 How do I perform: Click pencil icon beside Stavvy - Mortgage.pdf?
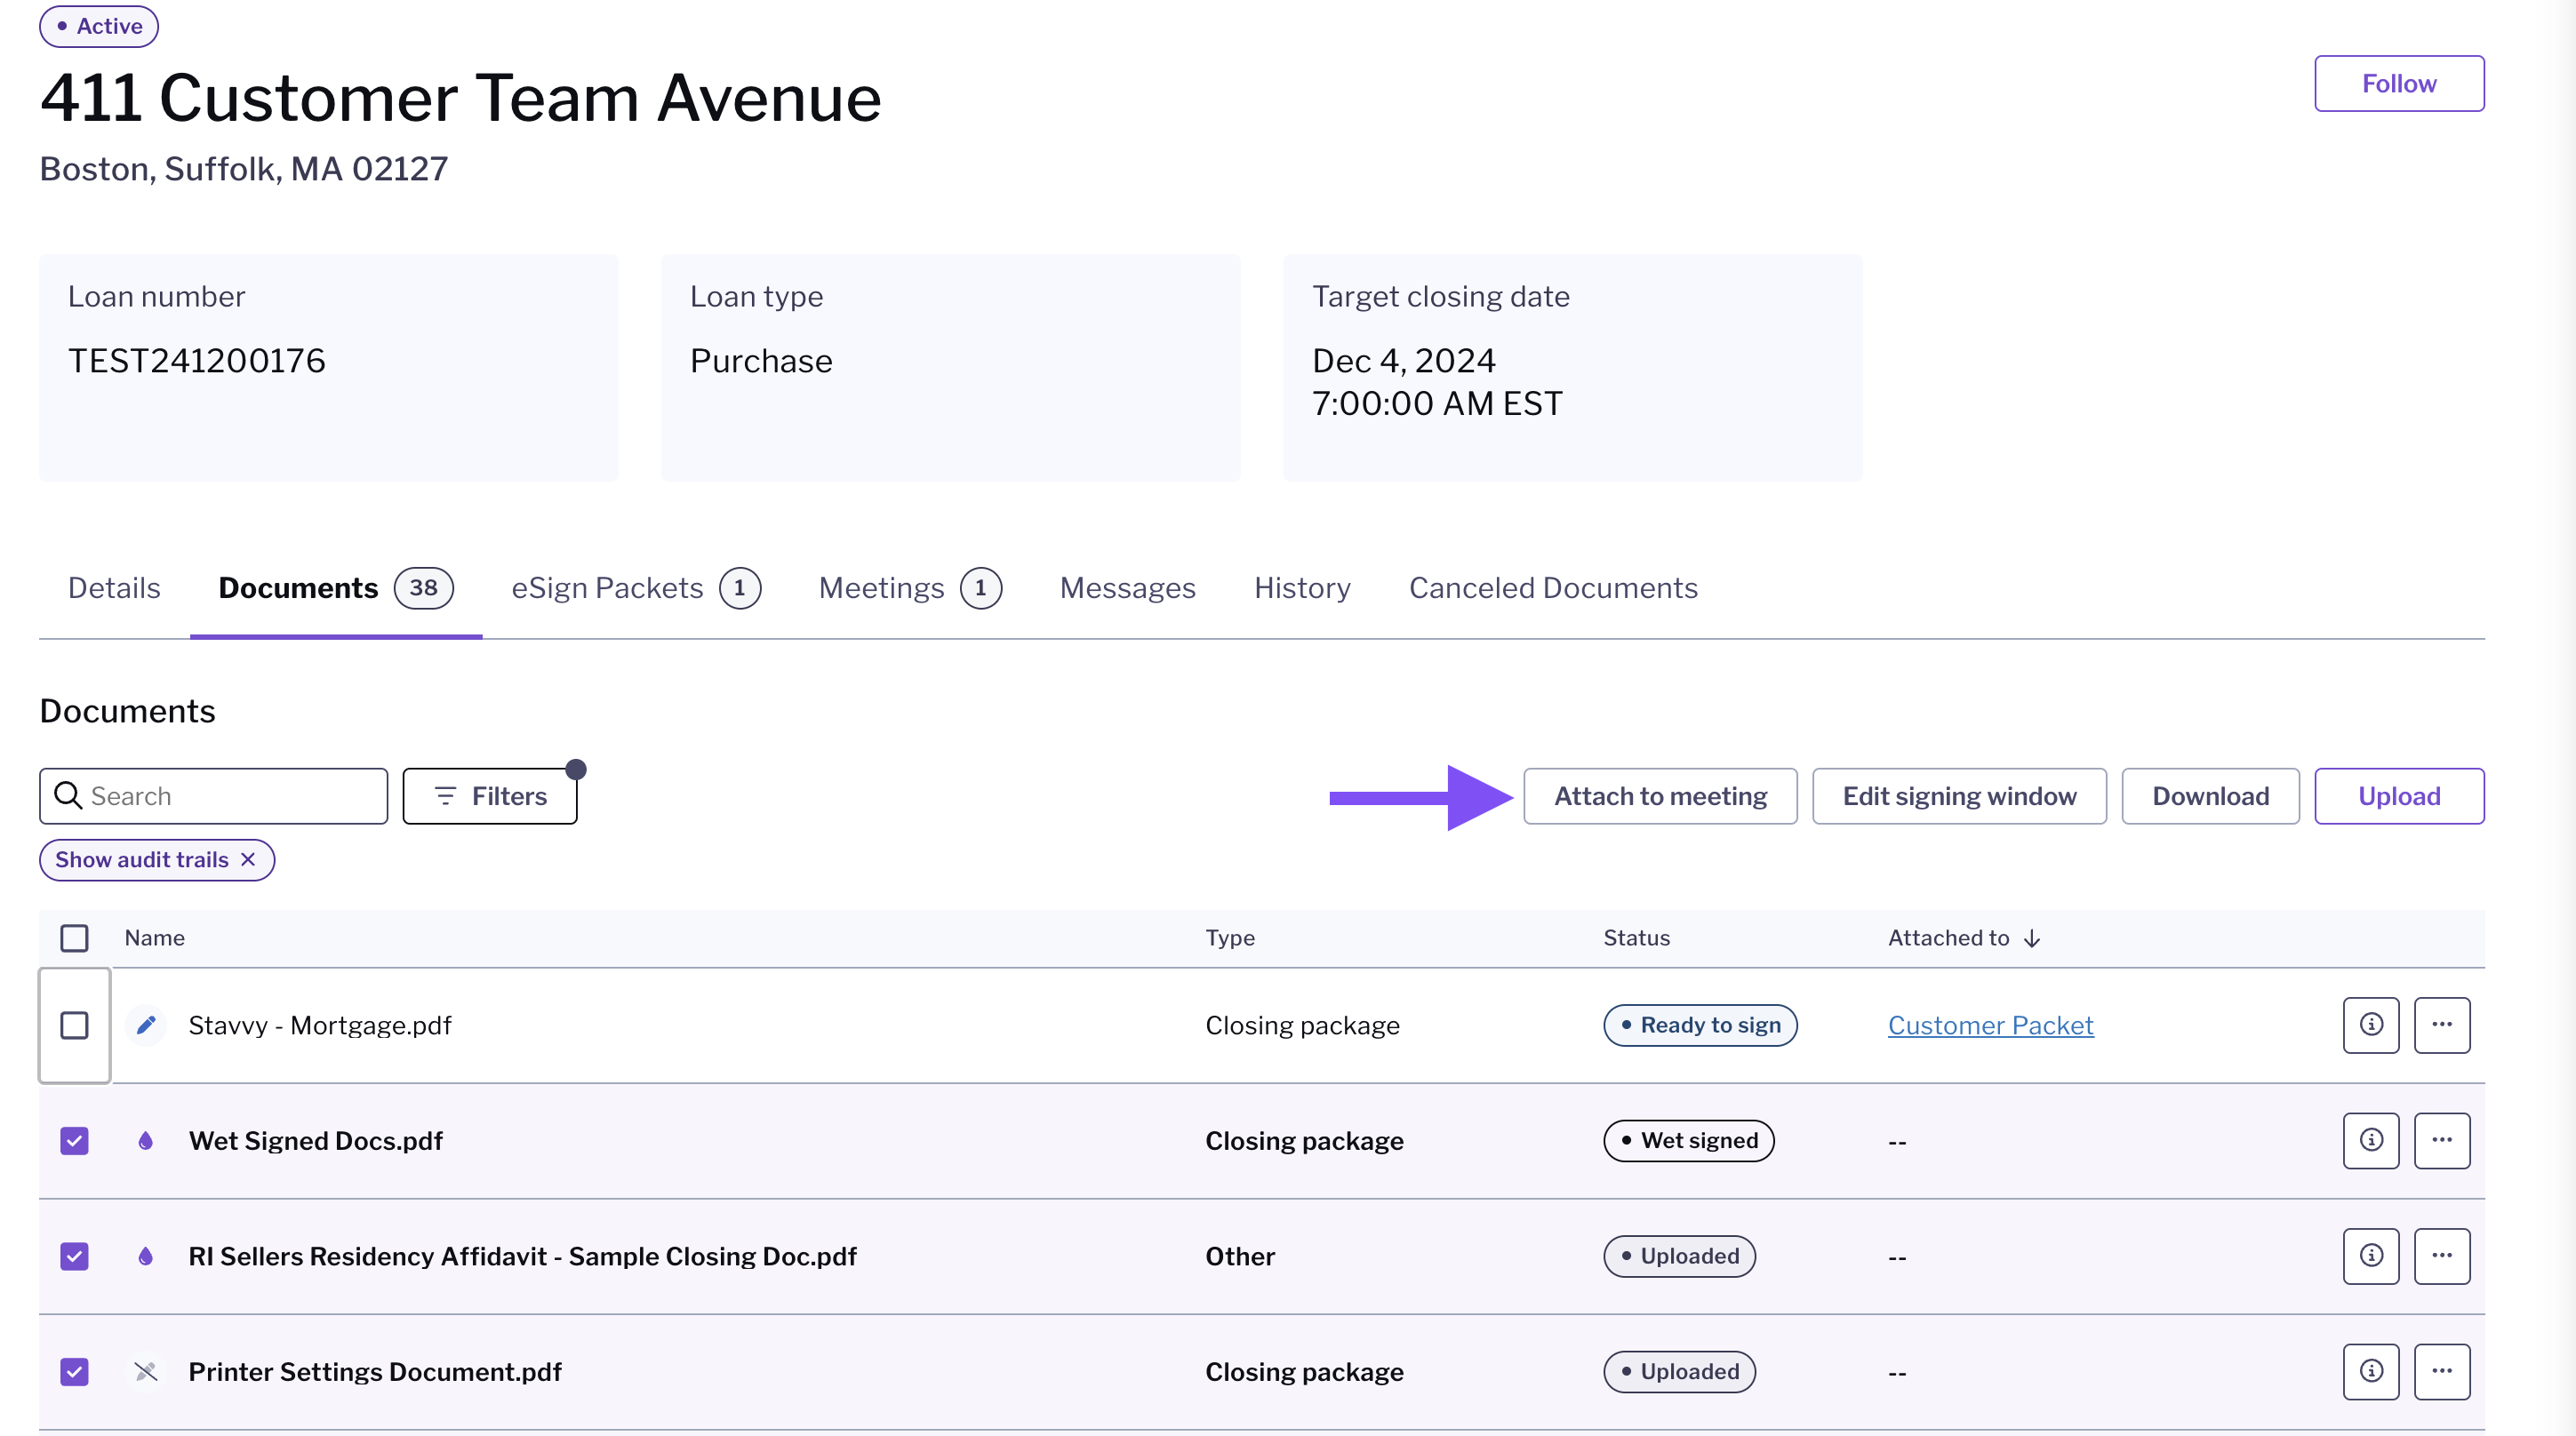(146, 1025)
